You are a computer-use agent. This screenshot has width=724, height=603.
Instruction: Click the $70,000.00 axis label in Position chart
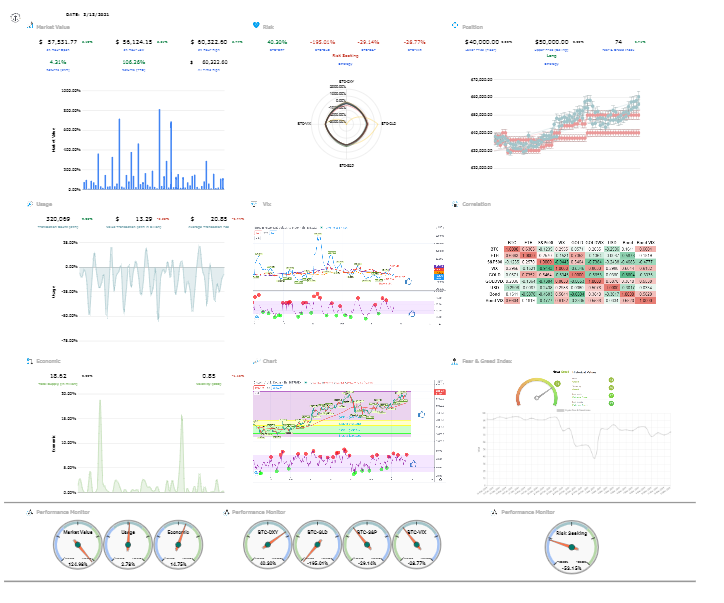coord(481,79)
